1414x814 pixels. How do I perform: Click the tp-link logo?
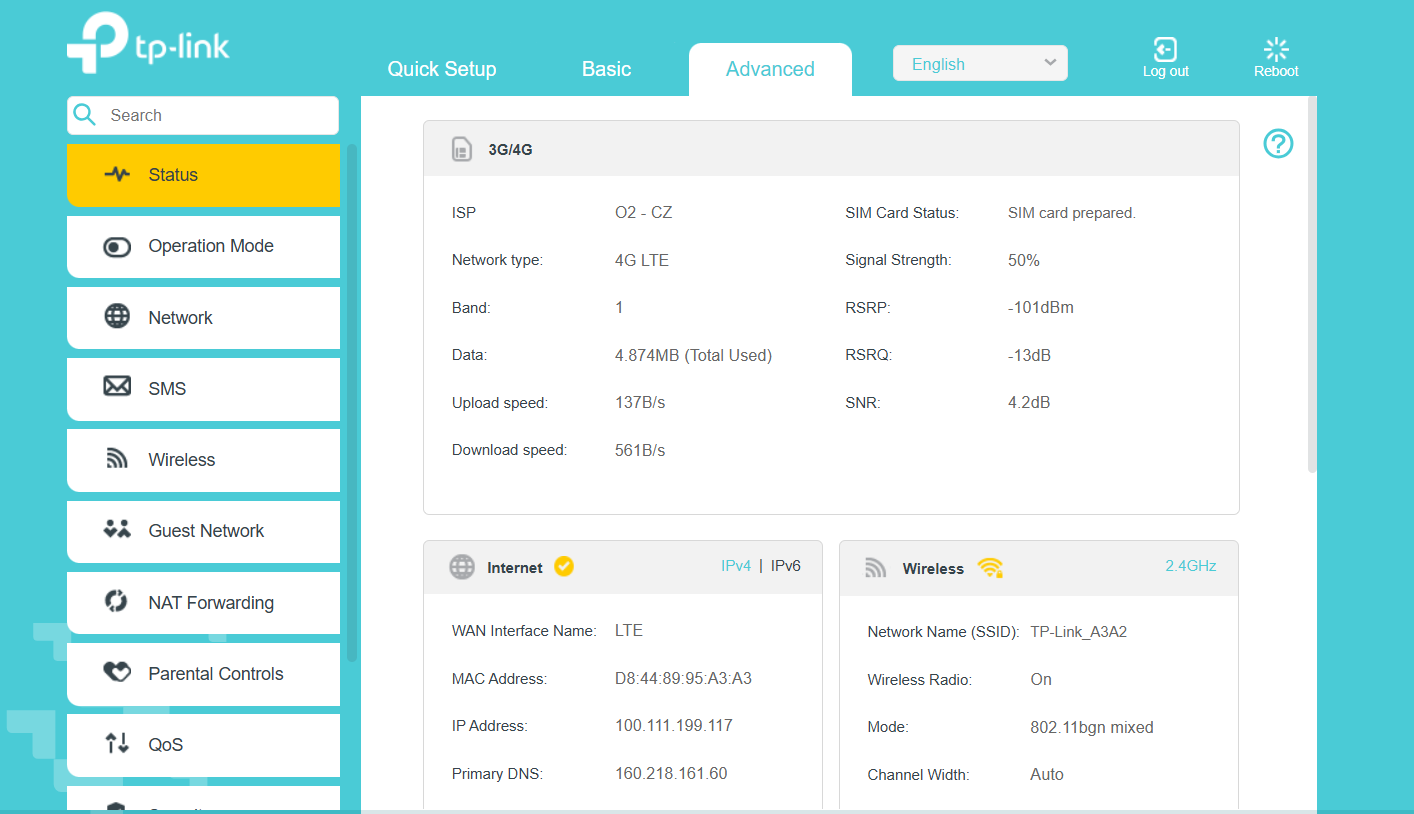click(x=148, y=43)
